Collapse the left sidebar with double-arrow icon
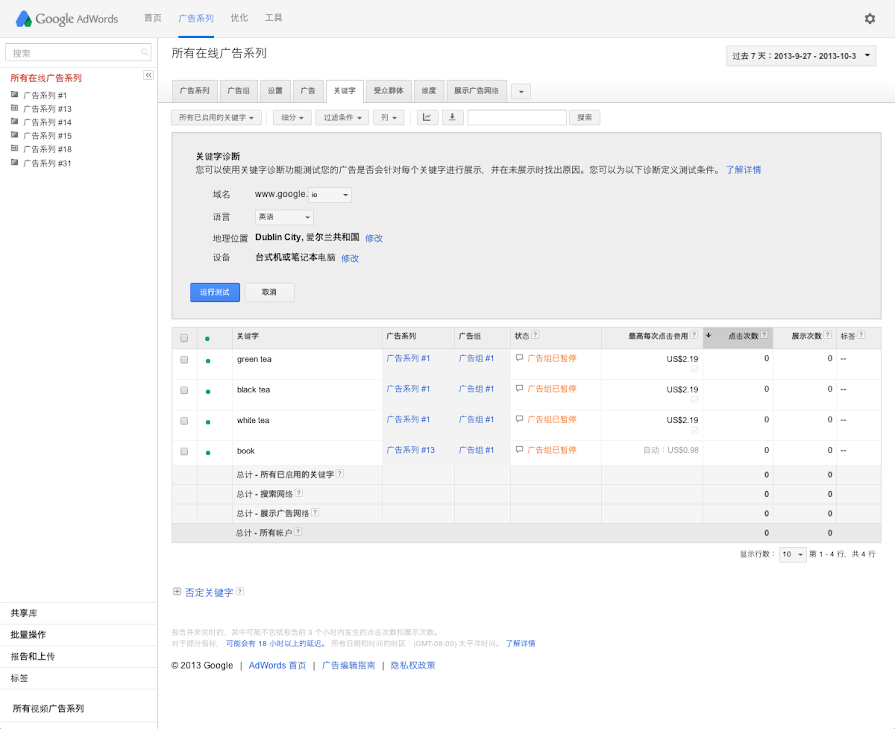895x729 pixels. [148, 75]
